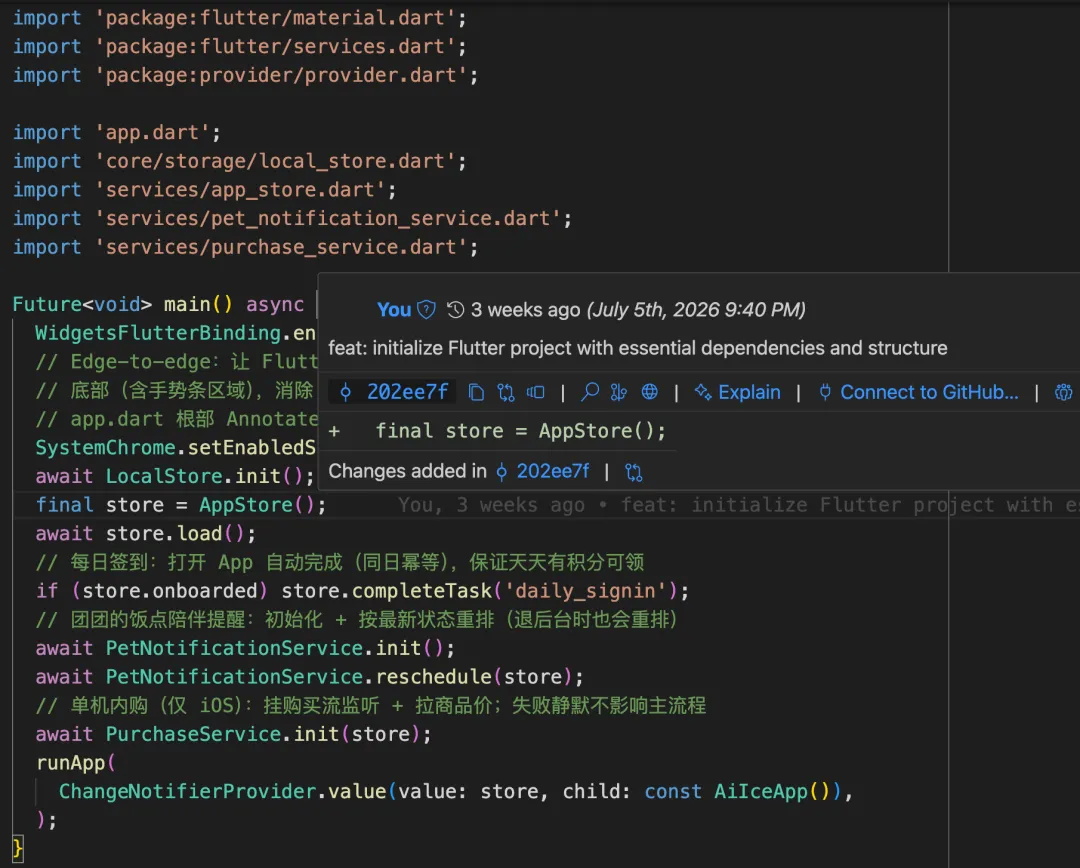Click the sparkle icon beside Explain
Screen dimensions: 1080x868
click(x=703, y=392)
